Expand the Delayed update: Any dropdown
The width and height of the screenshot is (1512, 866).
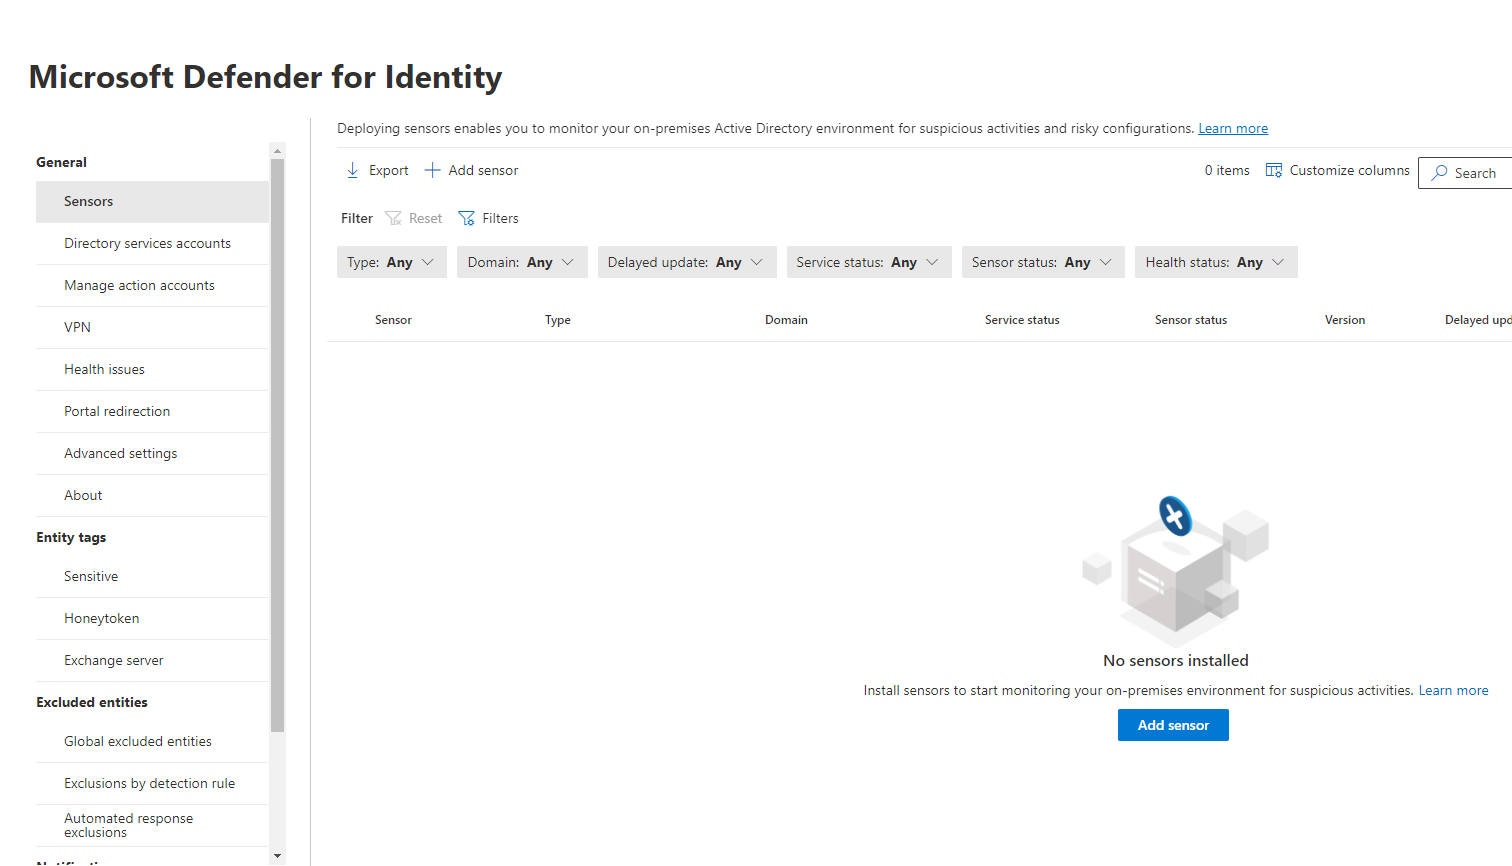pos(687,262)
